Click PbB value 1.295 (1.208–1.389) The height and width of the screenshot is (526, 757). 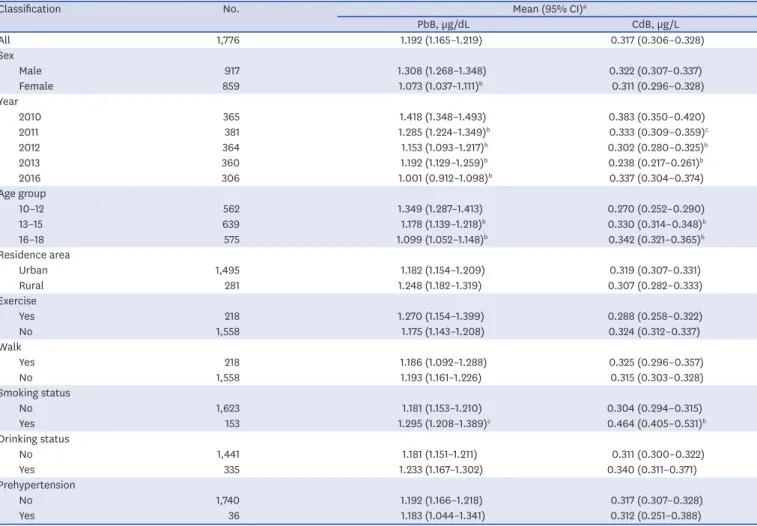tap(444, 424)
